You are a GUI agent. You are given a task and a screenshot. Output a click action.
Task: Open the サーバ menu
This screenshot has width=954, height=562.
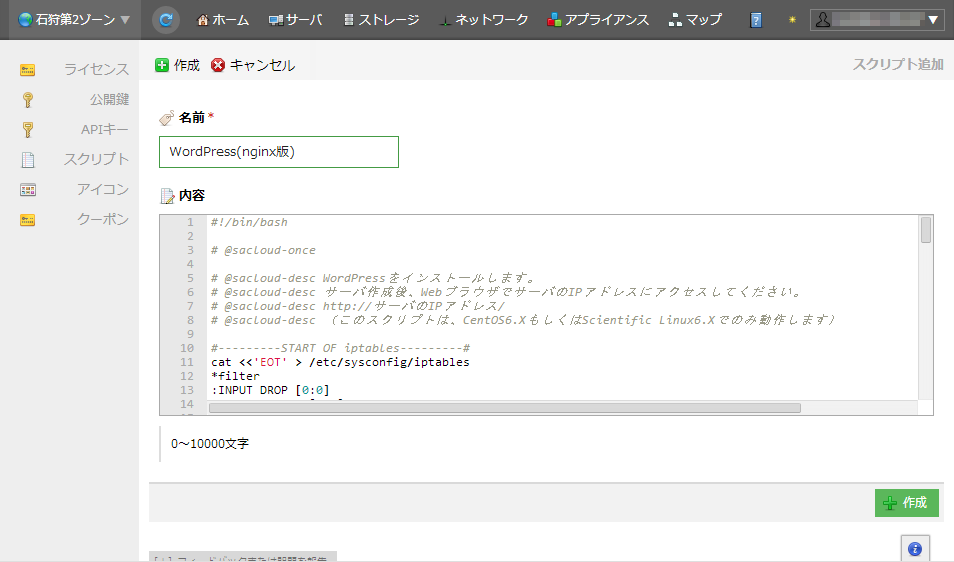(x=296, y=20)
